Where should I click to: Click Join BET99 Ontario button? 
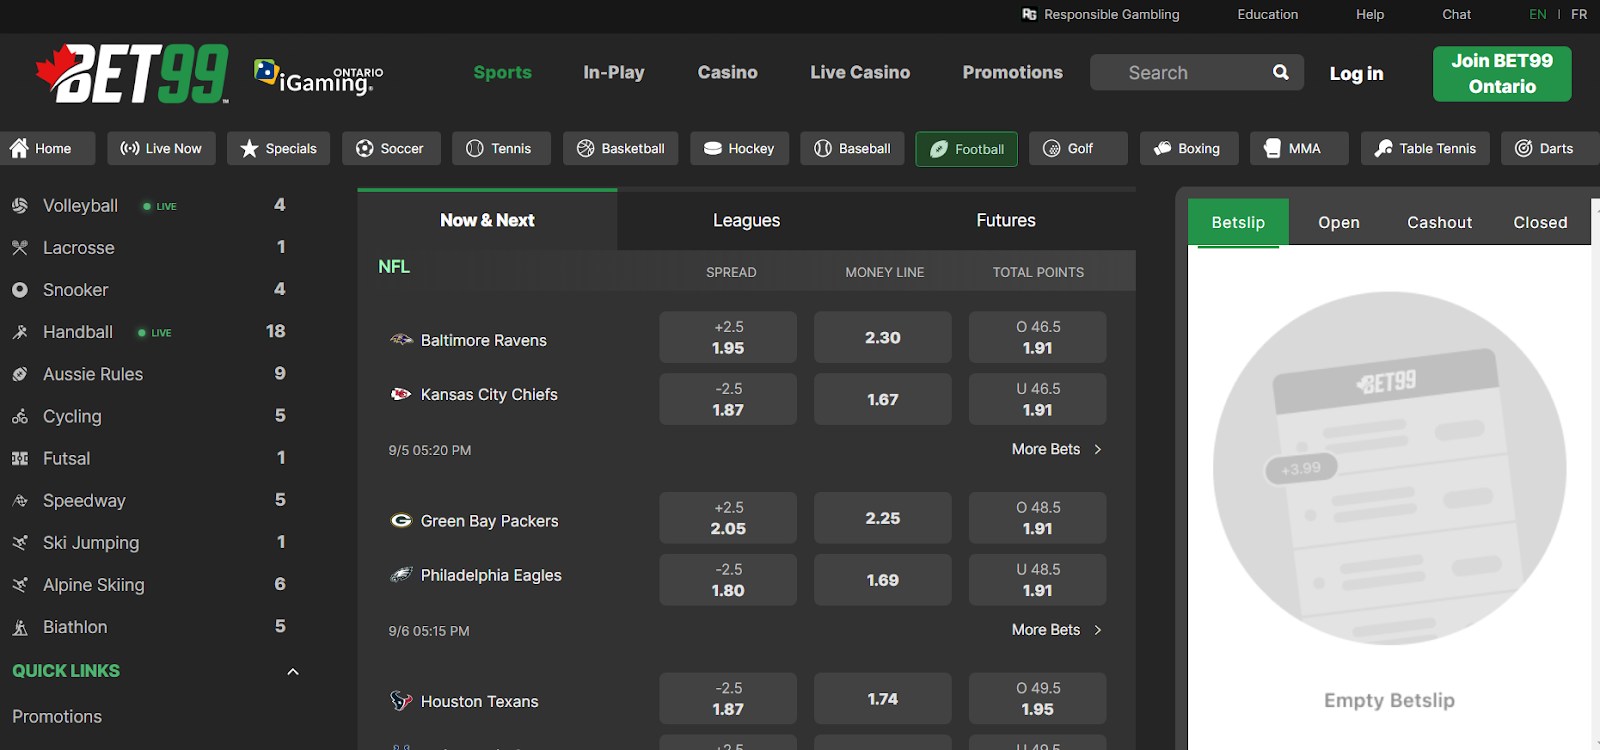click(x=1502, y=74)
